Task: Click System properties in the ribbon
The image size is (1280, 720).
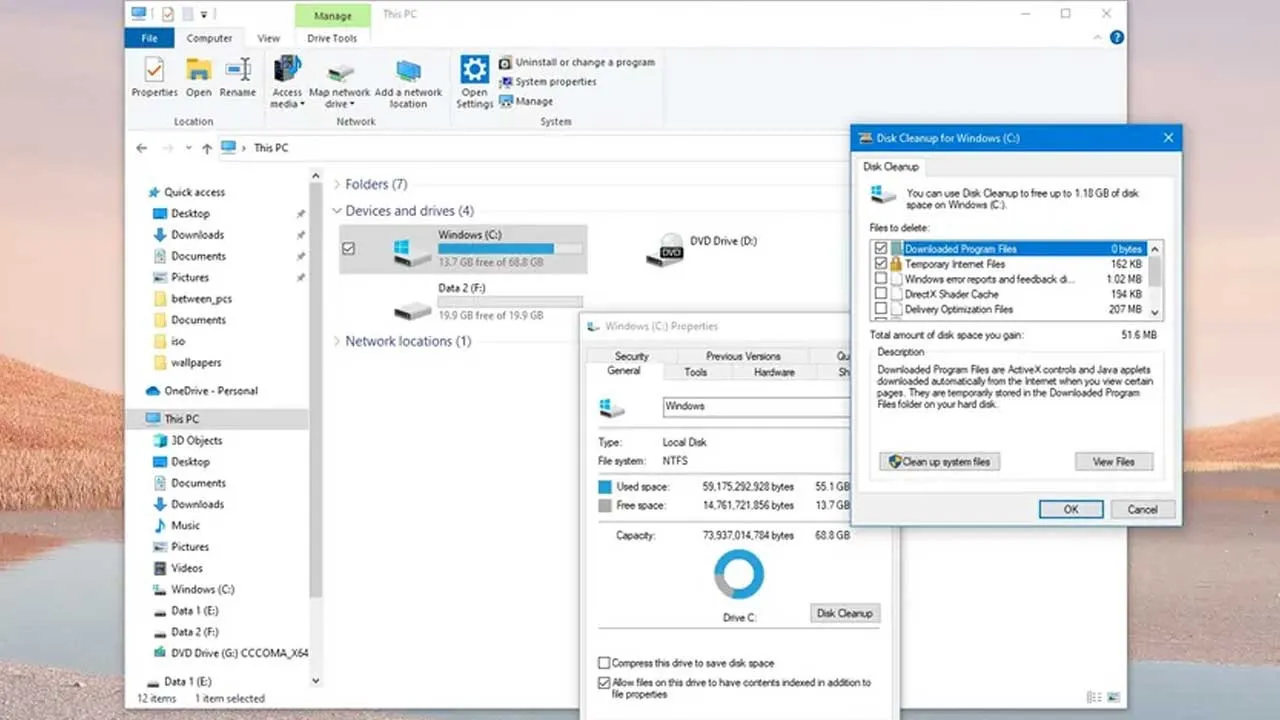Action: (x=547, y=82)
